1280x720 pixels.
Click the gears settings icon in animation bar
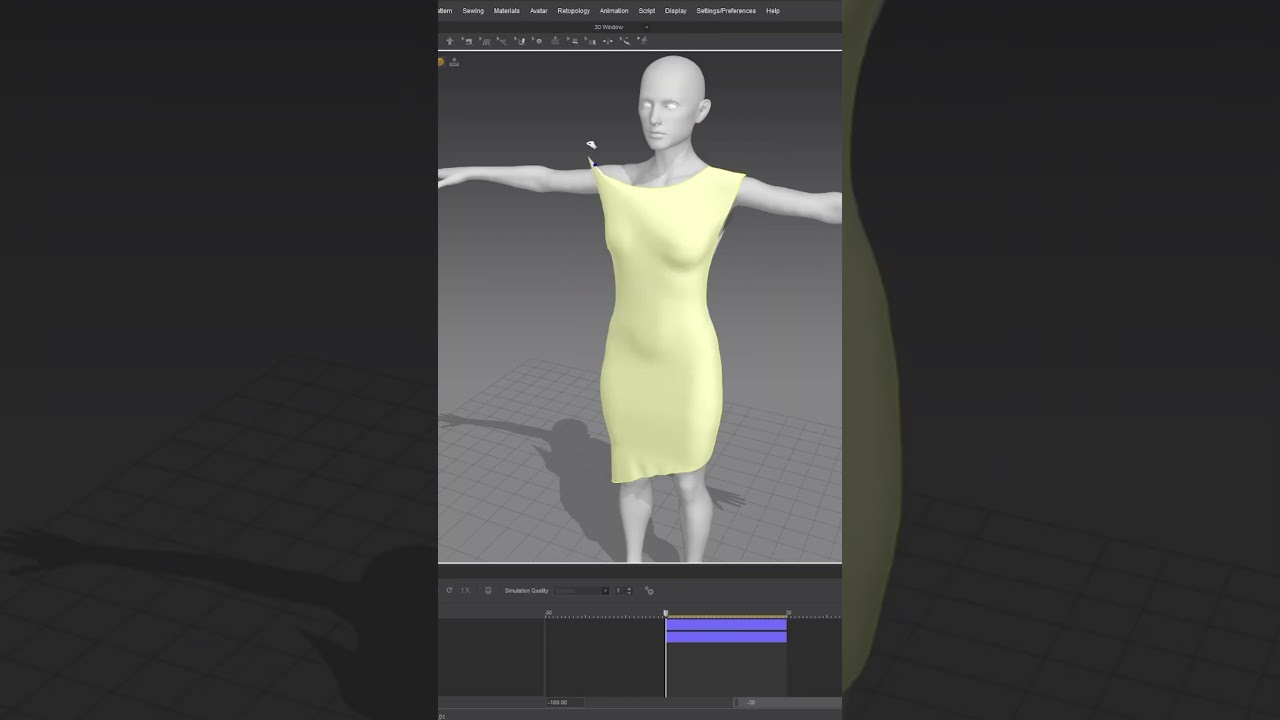point(649,591)
